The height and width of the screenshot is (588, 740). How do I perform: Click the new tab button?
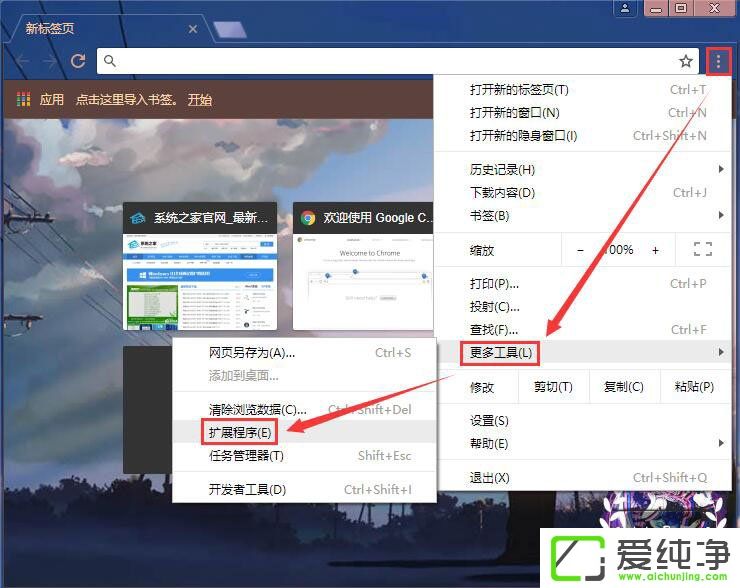point(230,30)
